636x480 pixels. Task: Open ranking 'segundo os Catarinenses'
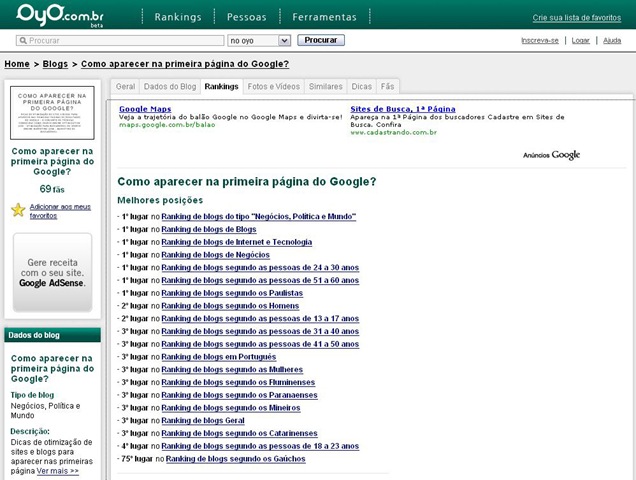point(239,433)
